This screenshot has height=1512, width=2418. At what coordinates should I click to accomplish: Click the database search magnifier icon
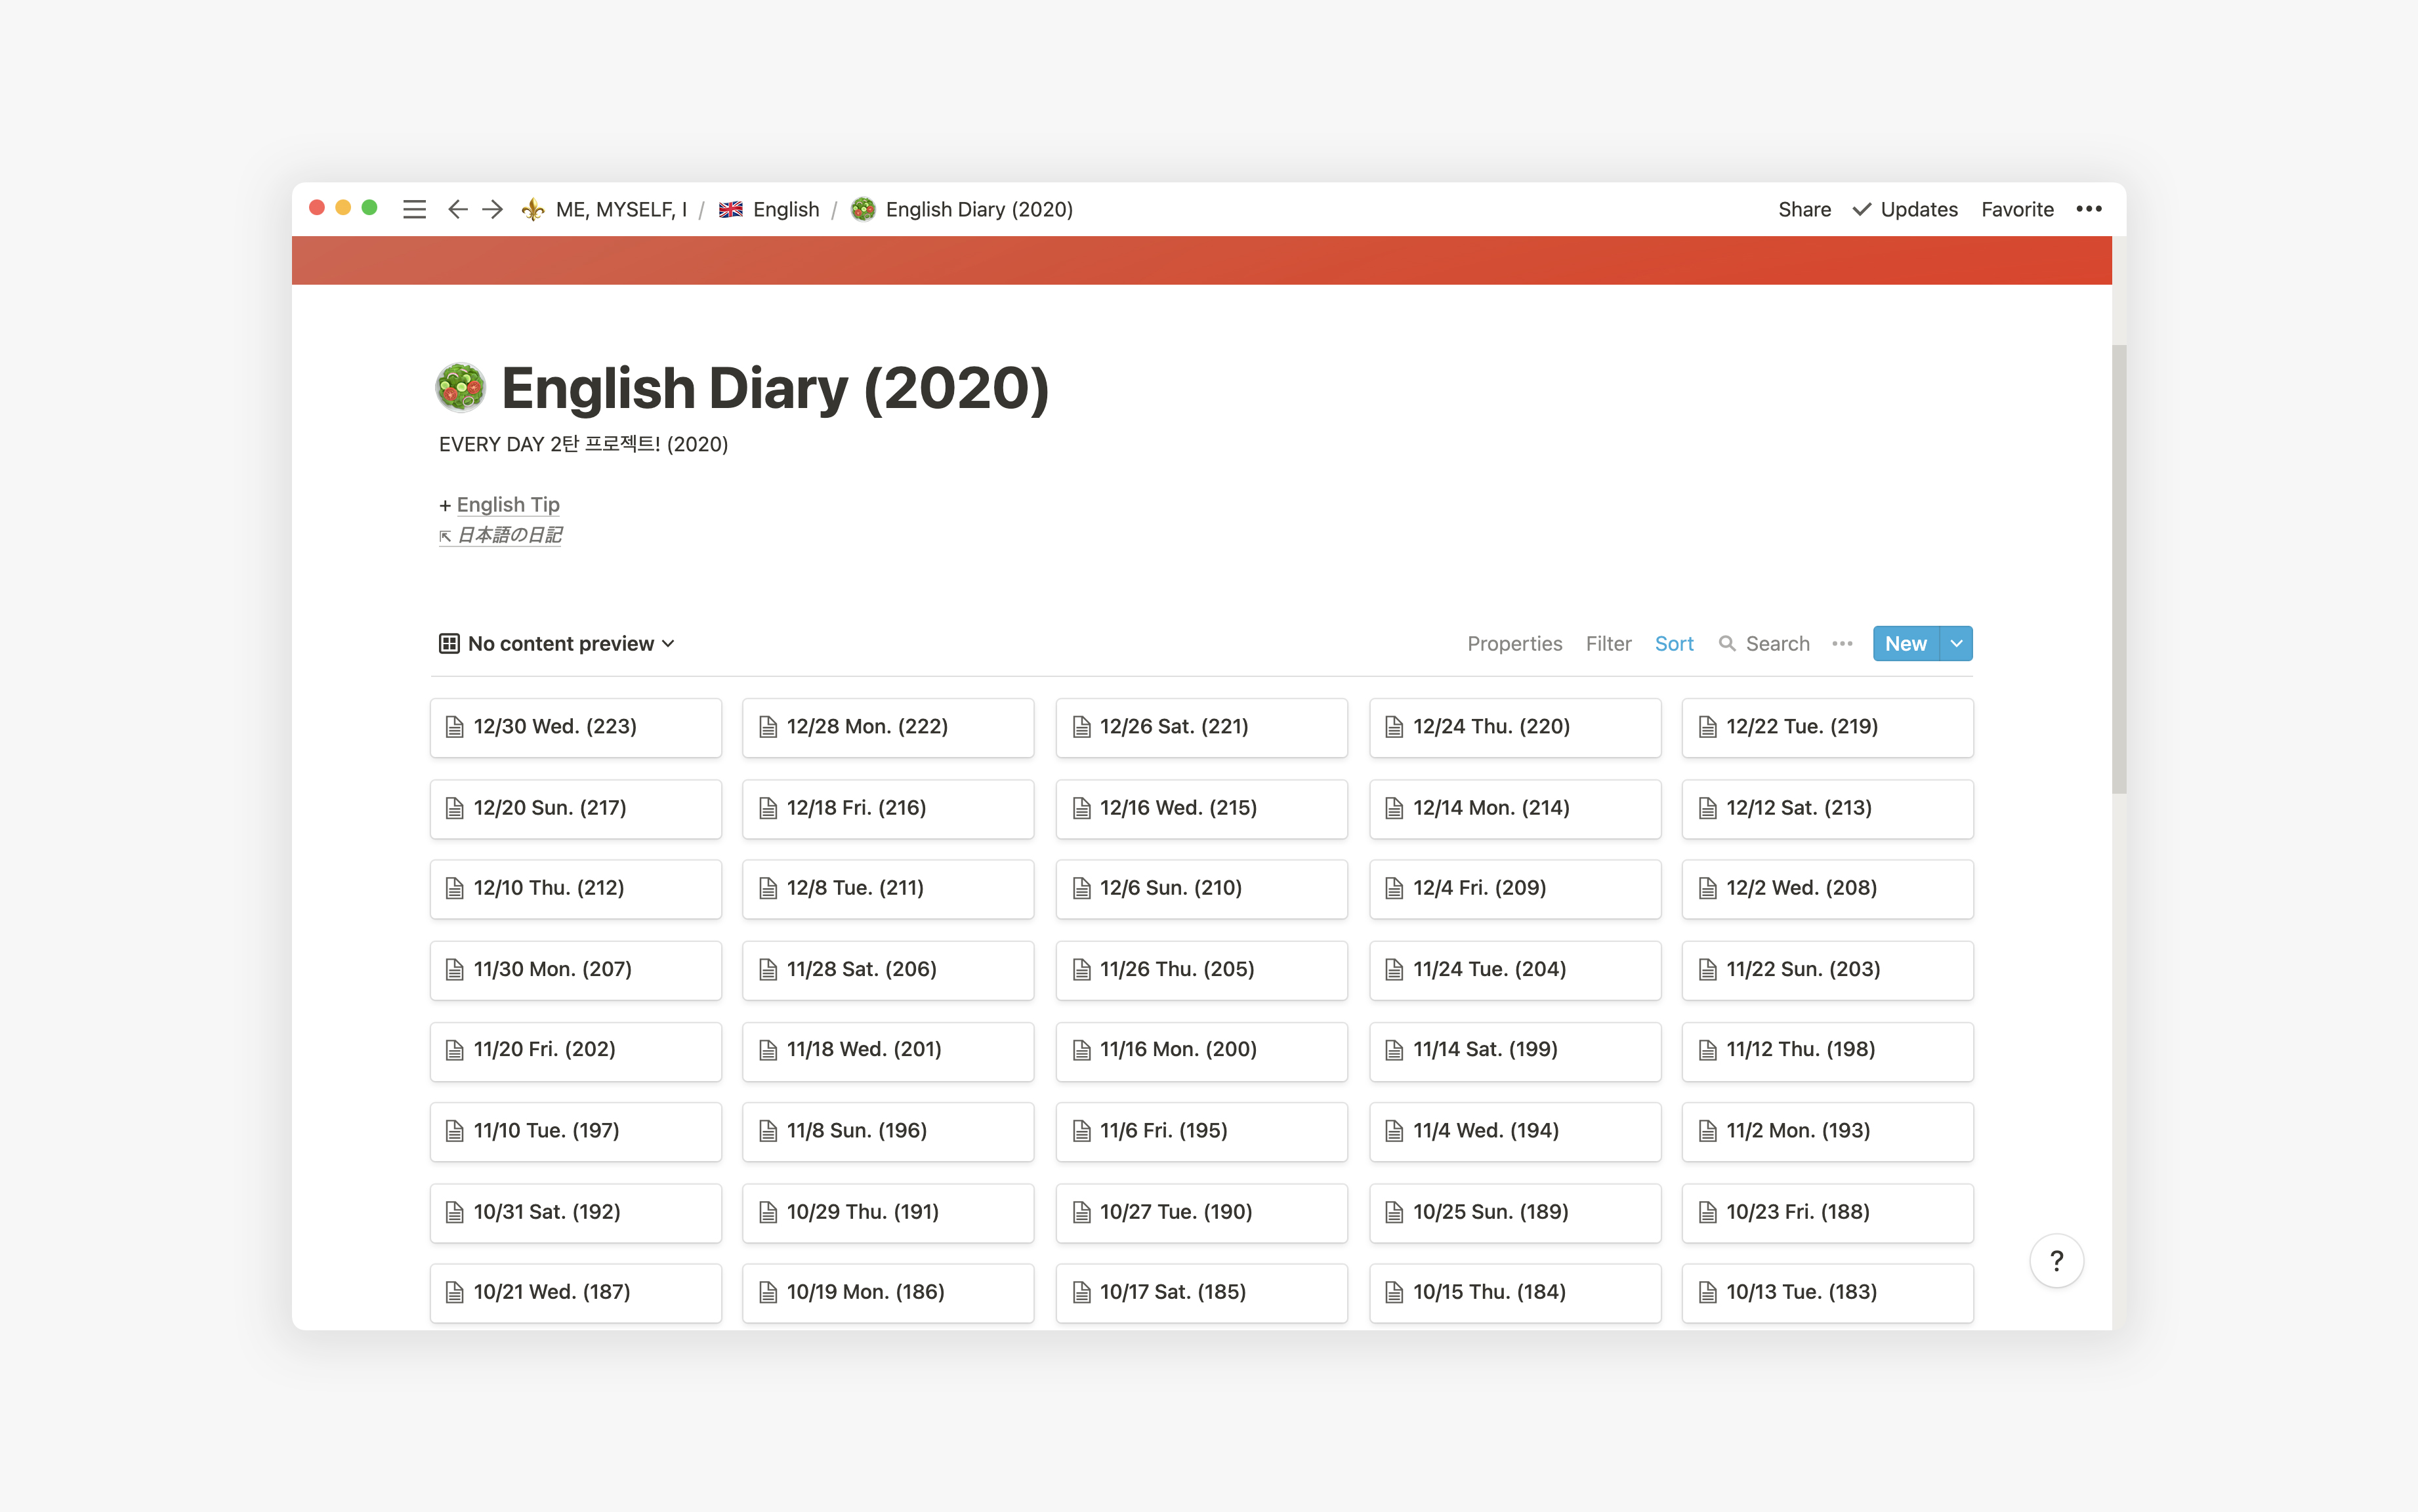click(1726, 643)
